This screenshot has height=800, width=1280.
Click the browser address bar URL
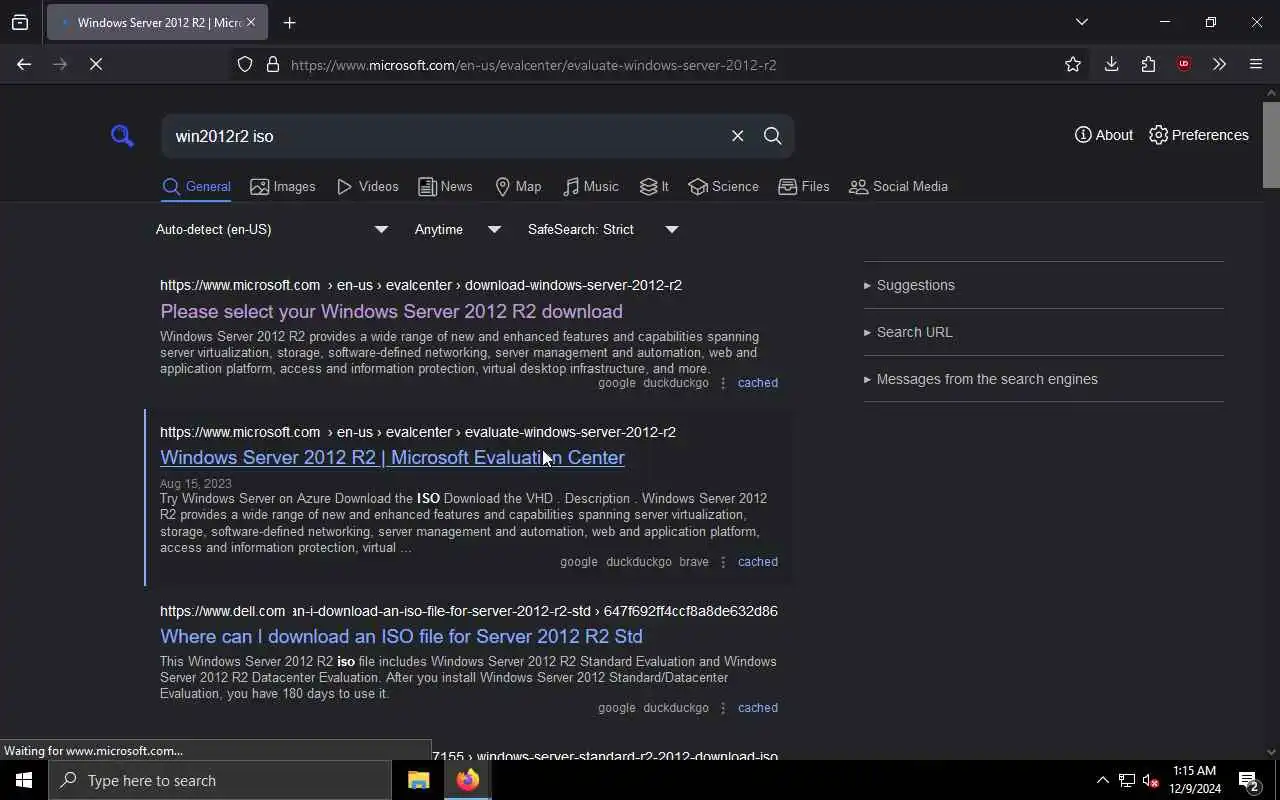533,65
